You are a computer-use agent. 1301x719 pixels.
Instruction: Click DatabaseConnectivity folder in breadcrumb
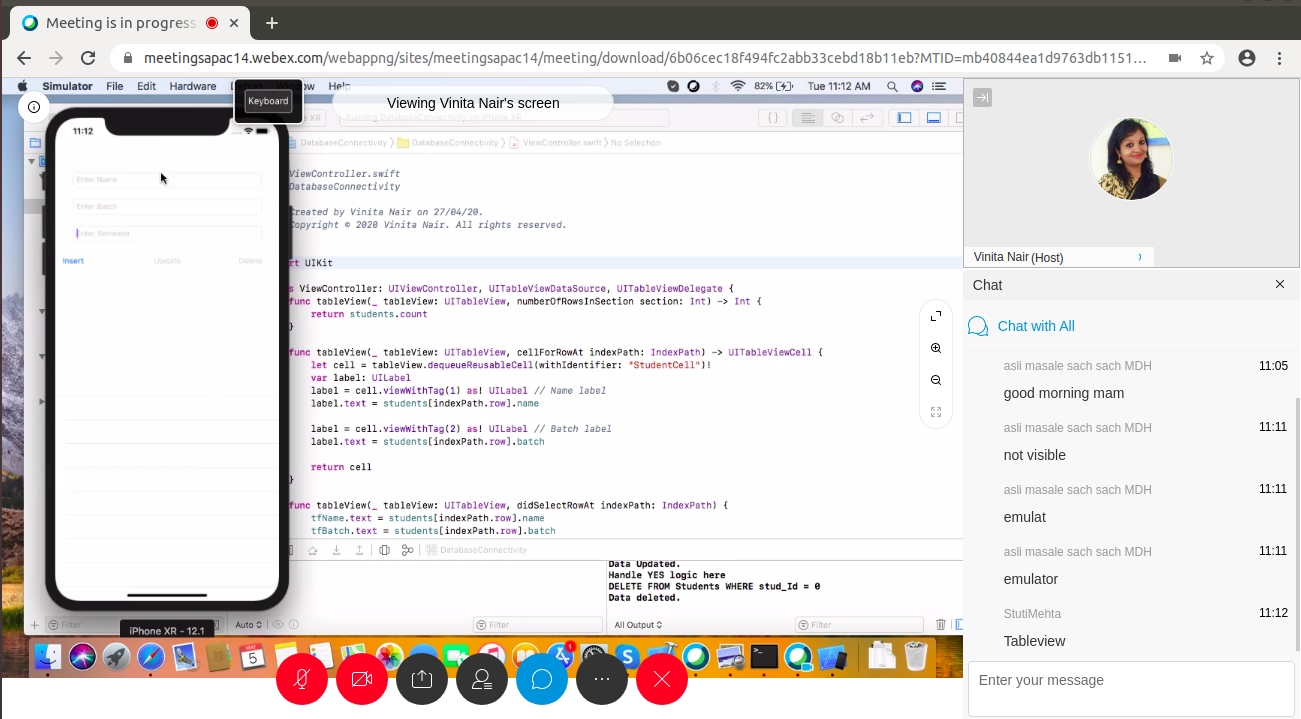(447, 143)
